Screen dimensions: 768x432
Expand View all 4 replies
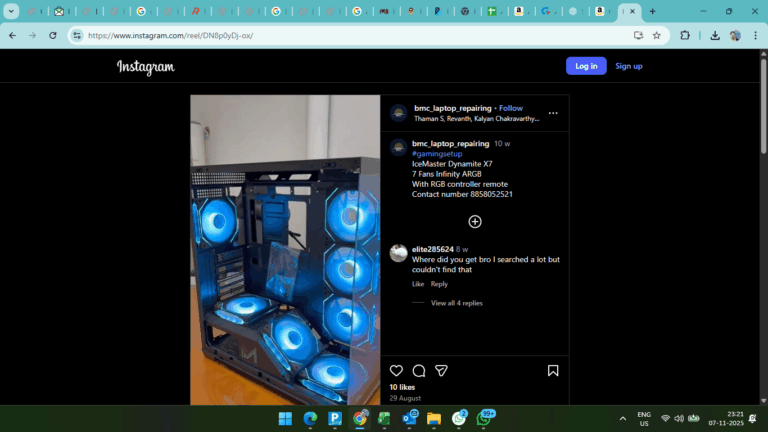[x=456, y=303]
